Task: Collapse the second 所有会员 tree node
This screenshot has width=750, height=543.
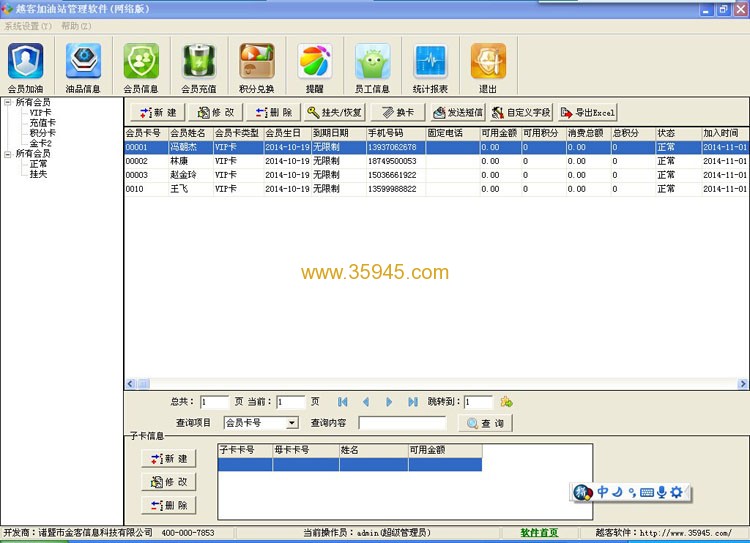Action: point(8,154)
